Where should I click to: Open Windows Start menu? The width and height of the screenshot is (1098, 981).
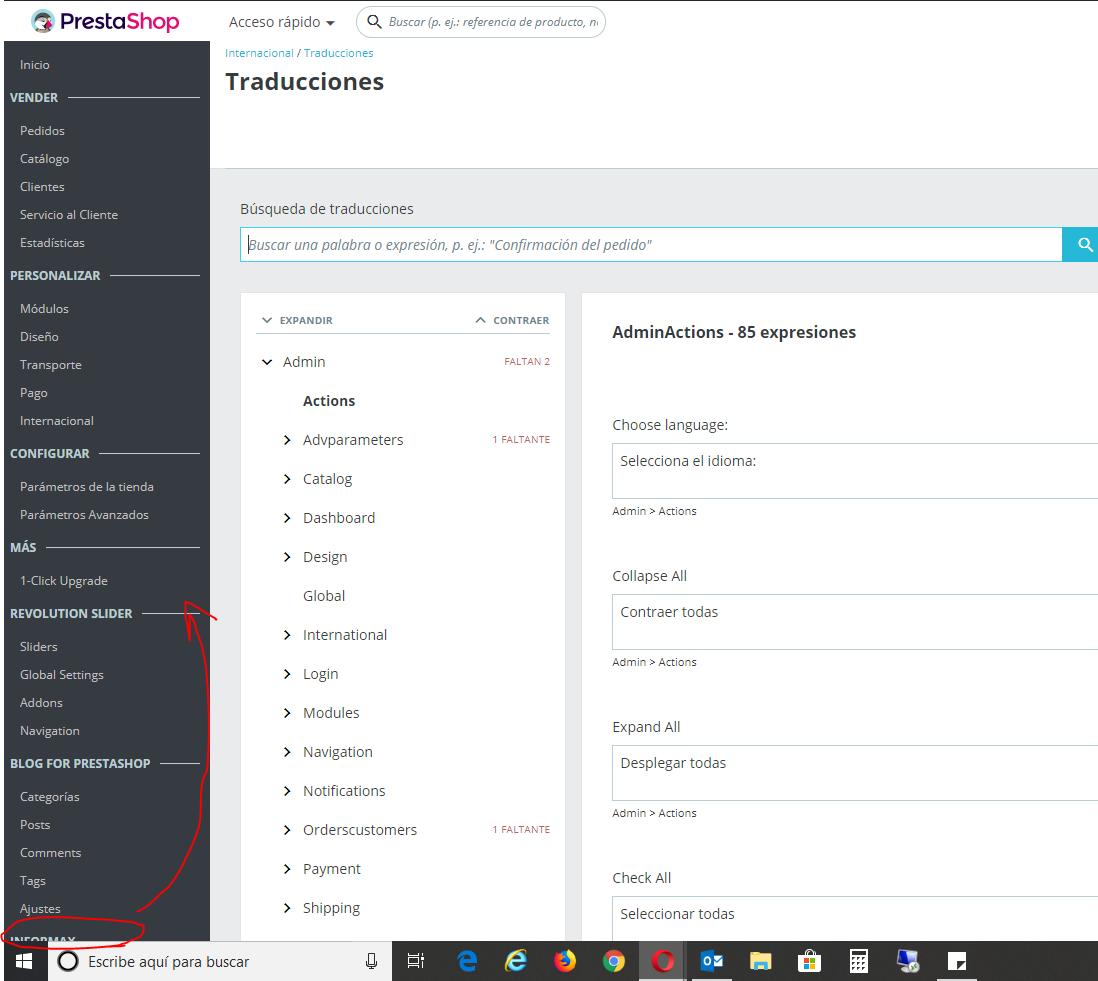(x=24, y=961)
